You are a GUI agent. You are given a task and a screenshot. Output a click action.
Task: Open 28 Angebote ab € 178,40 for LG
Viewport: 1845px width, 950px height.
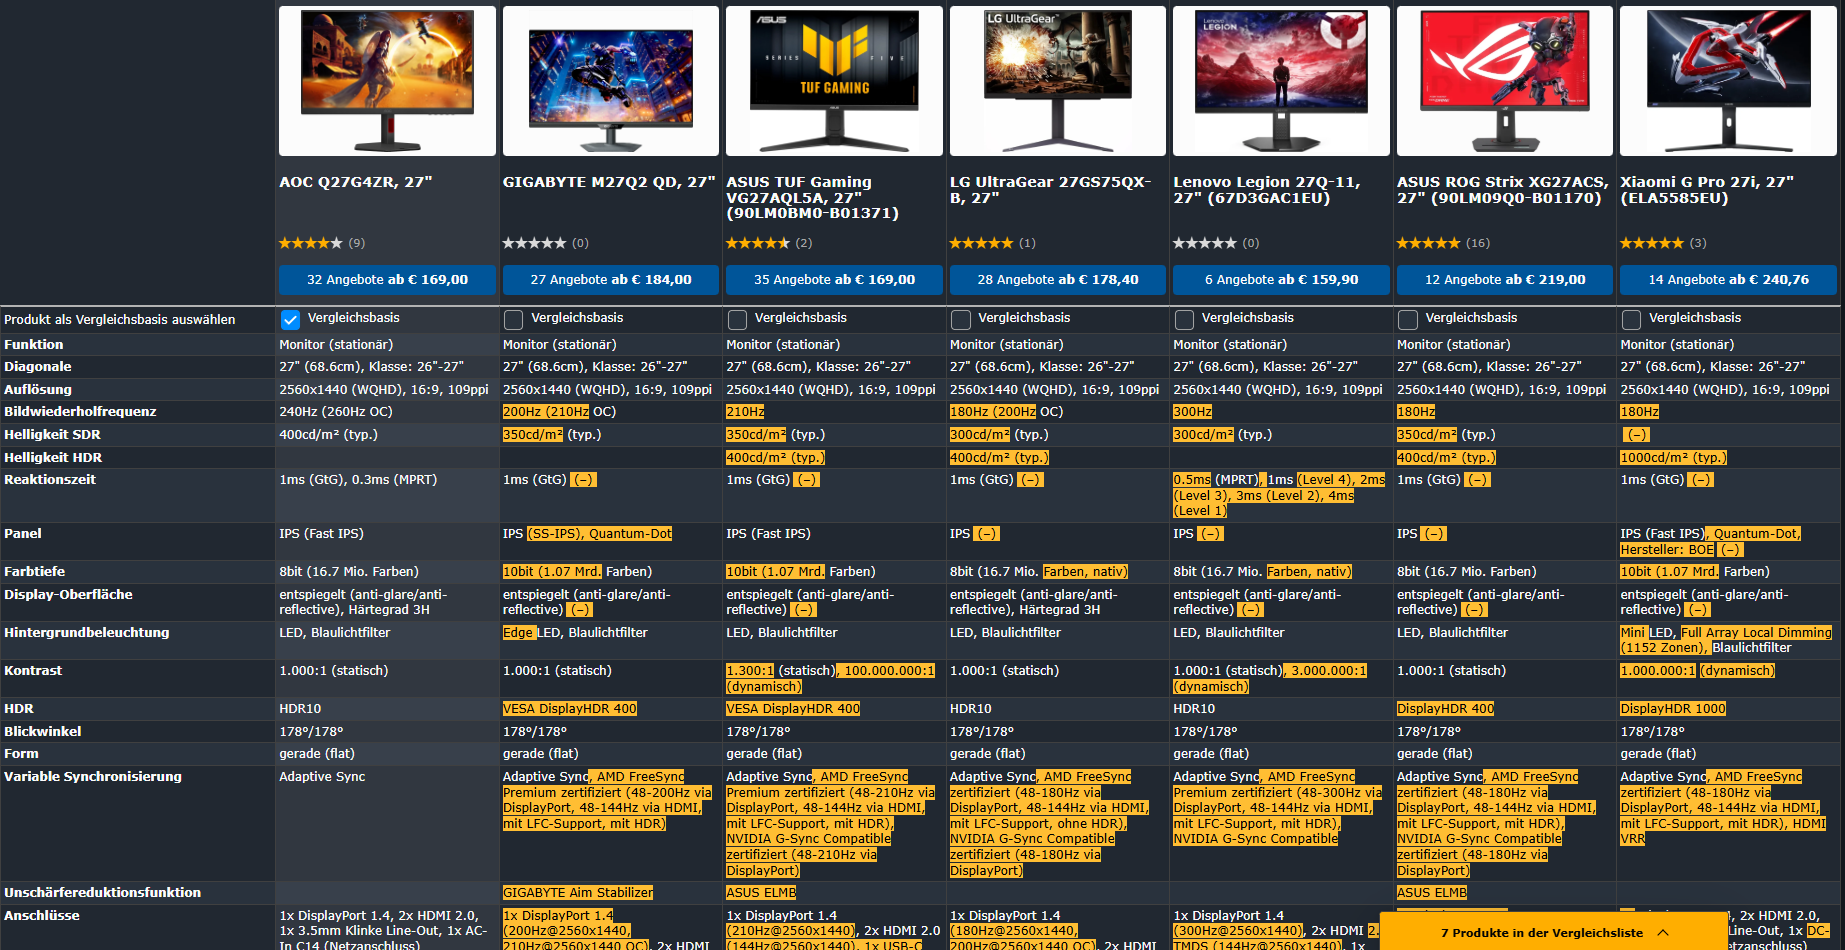(x=1058, y=280)
